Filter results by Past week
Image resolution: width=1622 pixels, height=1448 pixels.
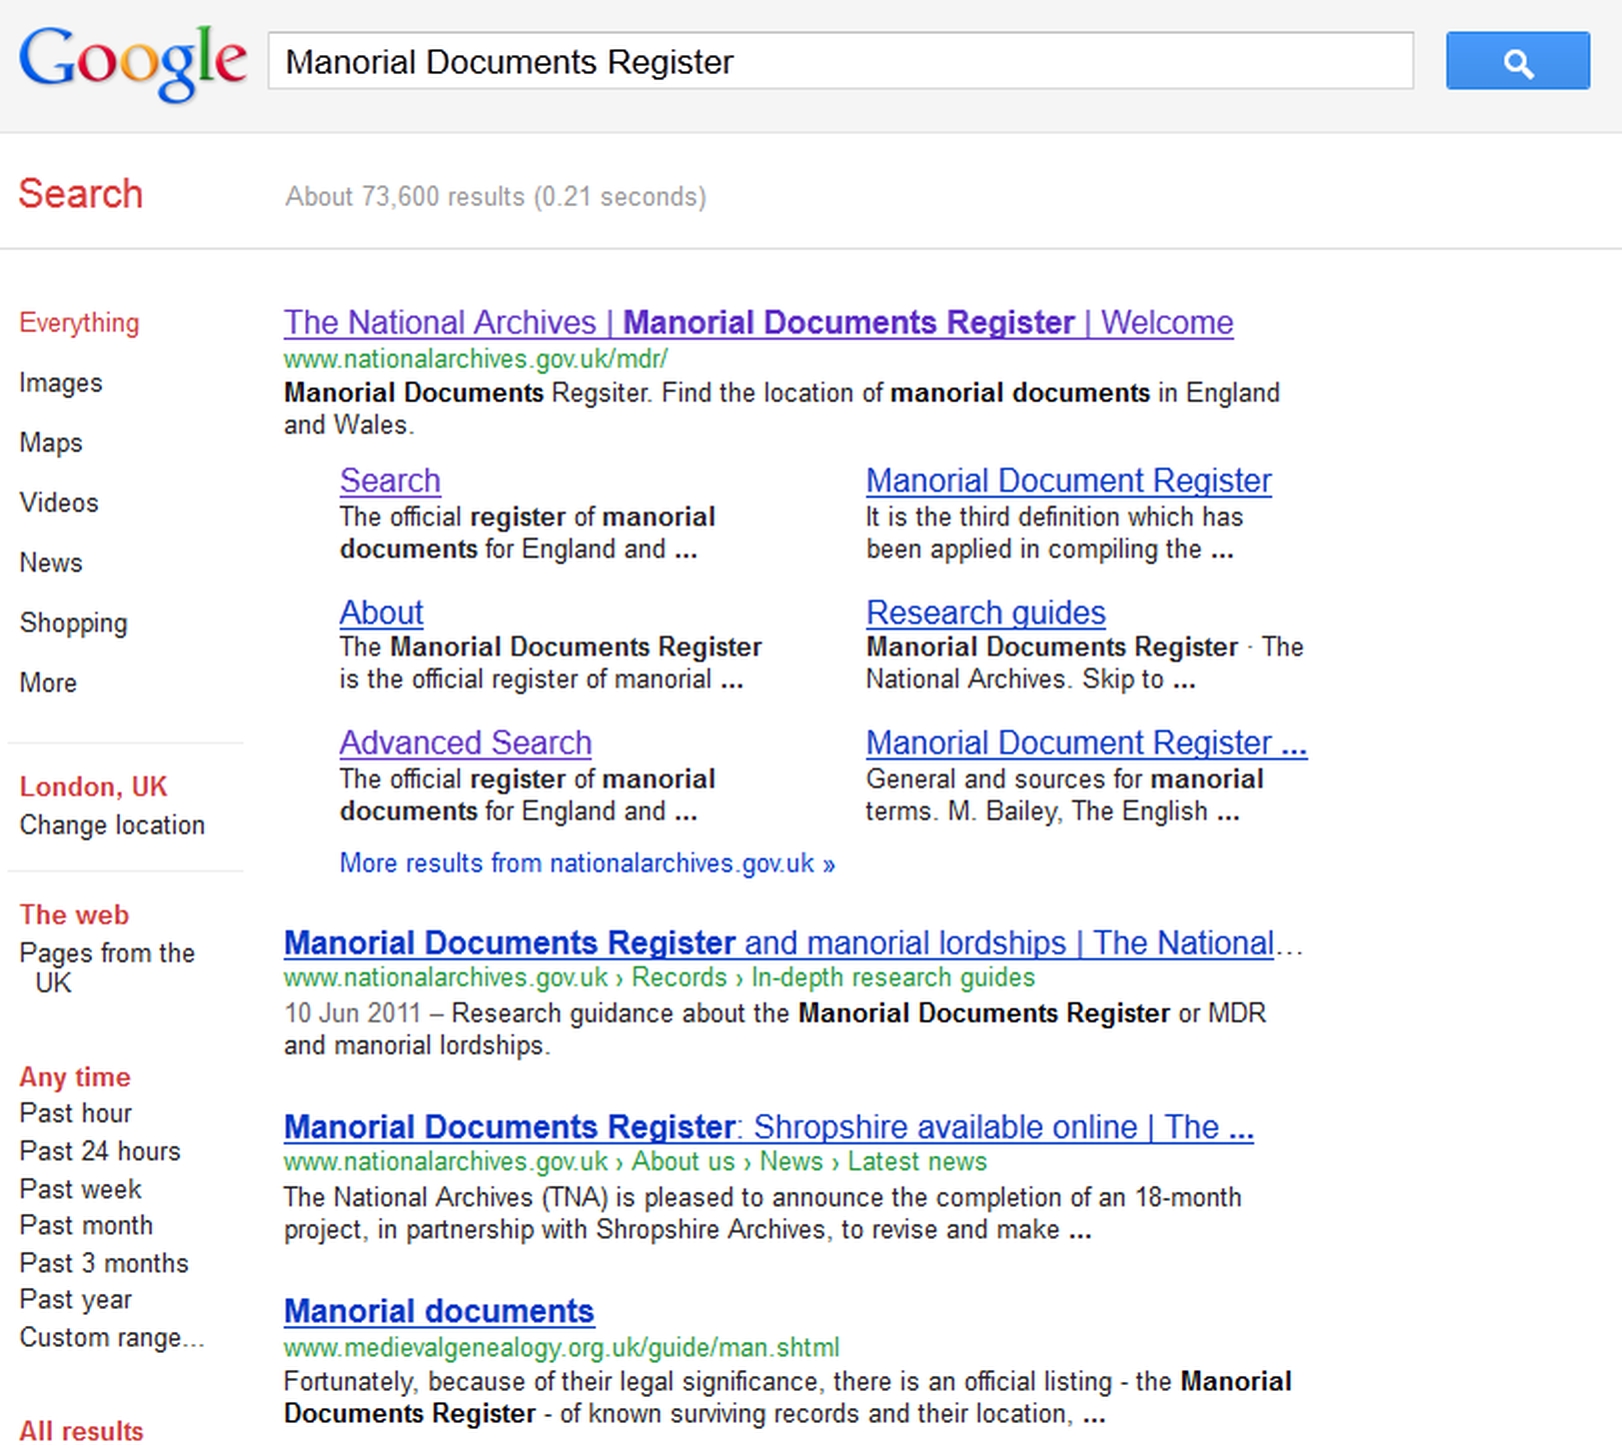81,1189
